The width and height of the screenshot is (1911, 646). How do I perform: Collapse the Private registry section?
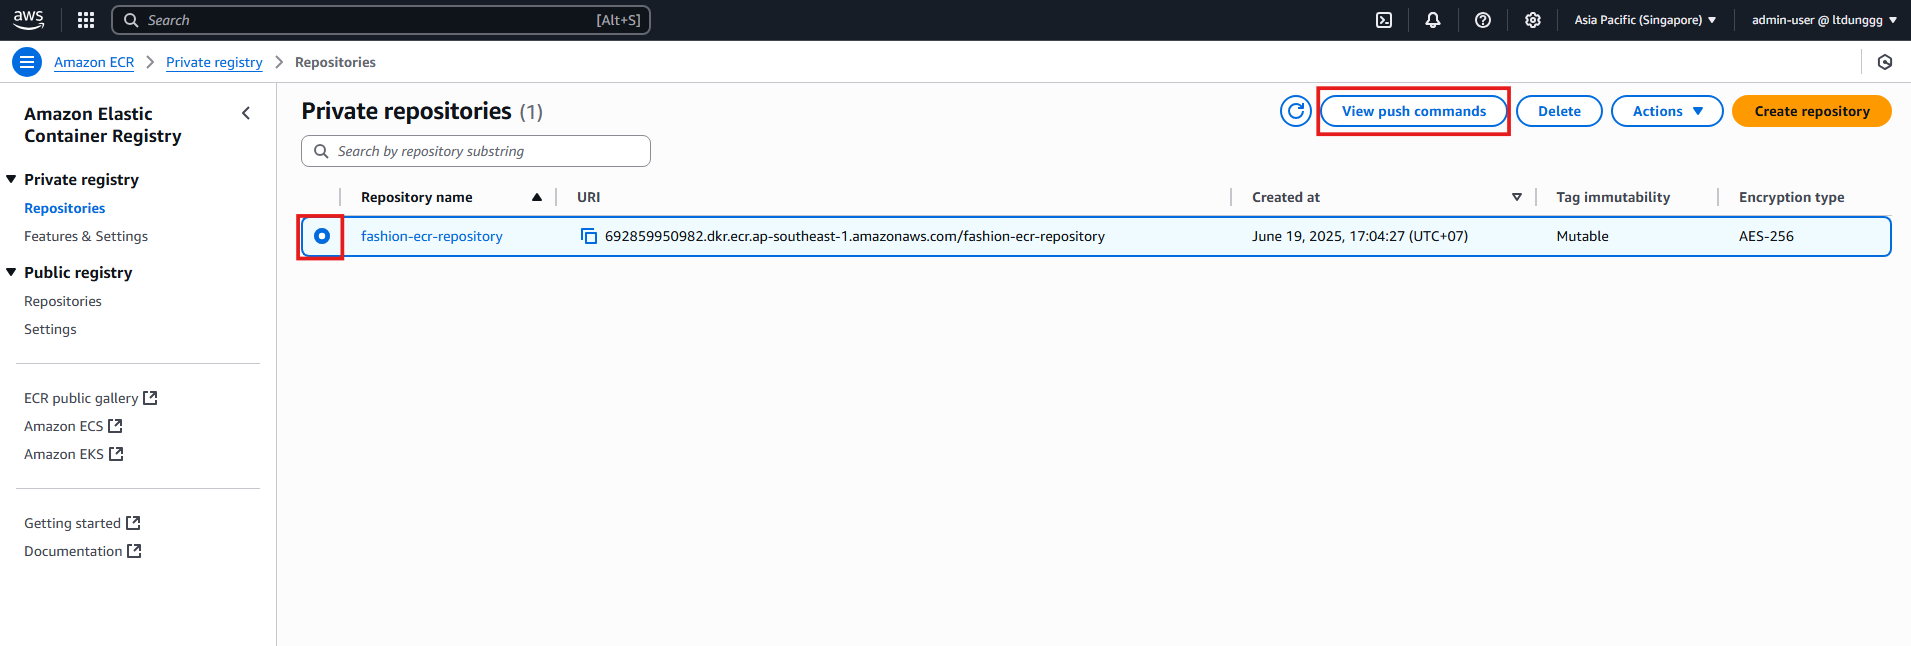11,179
